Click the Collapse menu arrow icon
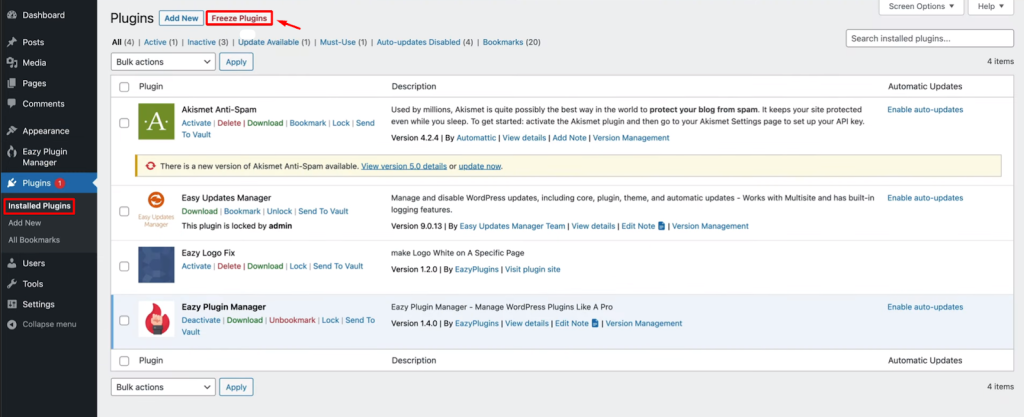This screenshot has width=1024, height=417. pyautogui.click(x=11, y=324)
